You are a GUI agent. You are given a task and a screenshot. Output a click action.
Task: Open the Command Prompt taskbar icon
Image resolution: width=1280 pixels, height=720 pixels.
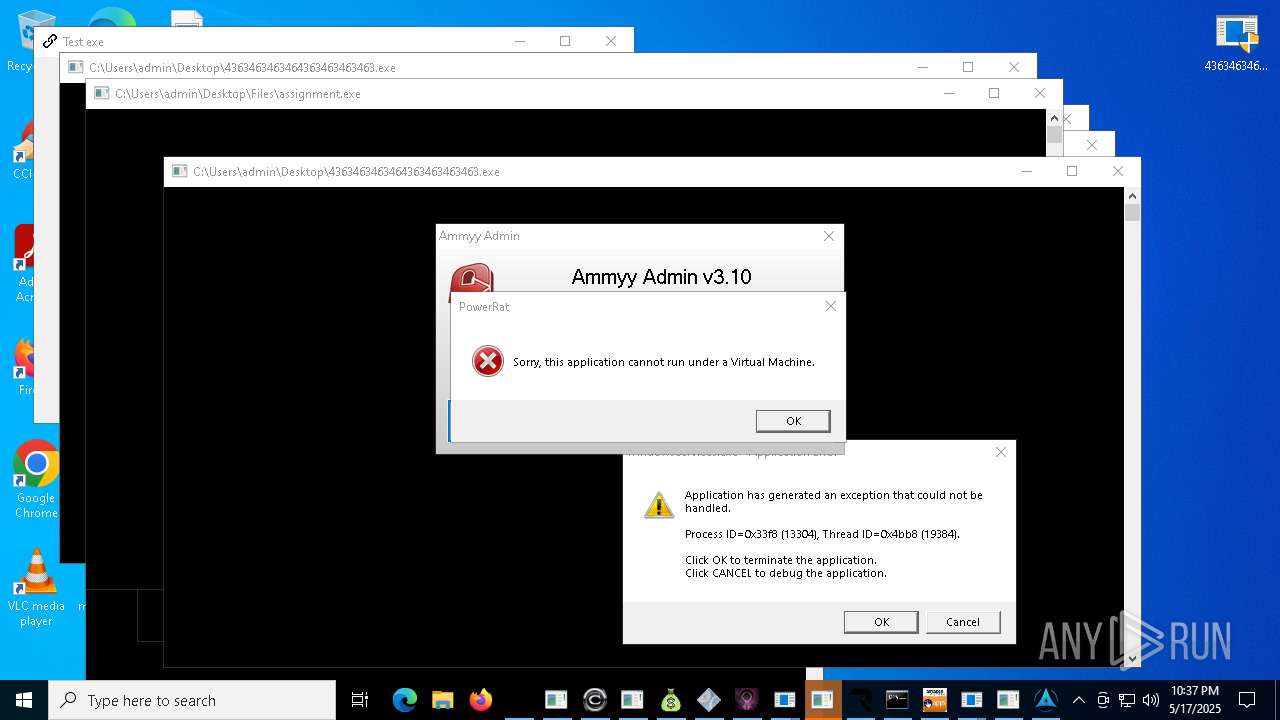pos(897,700)
